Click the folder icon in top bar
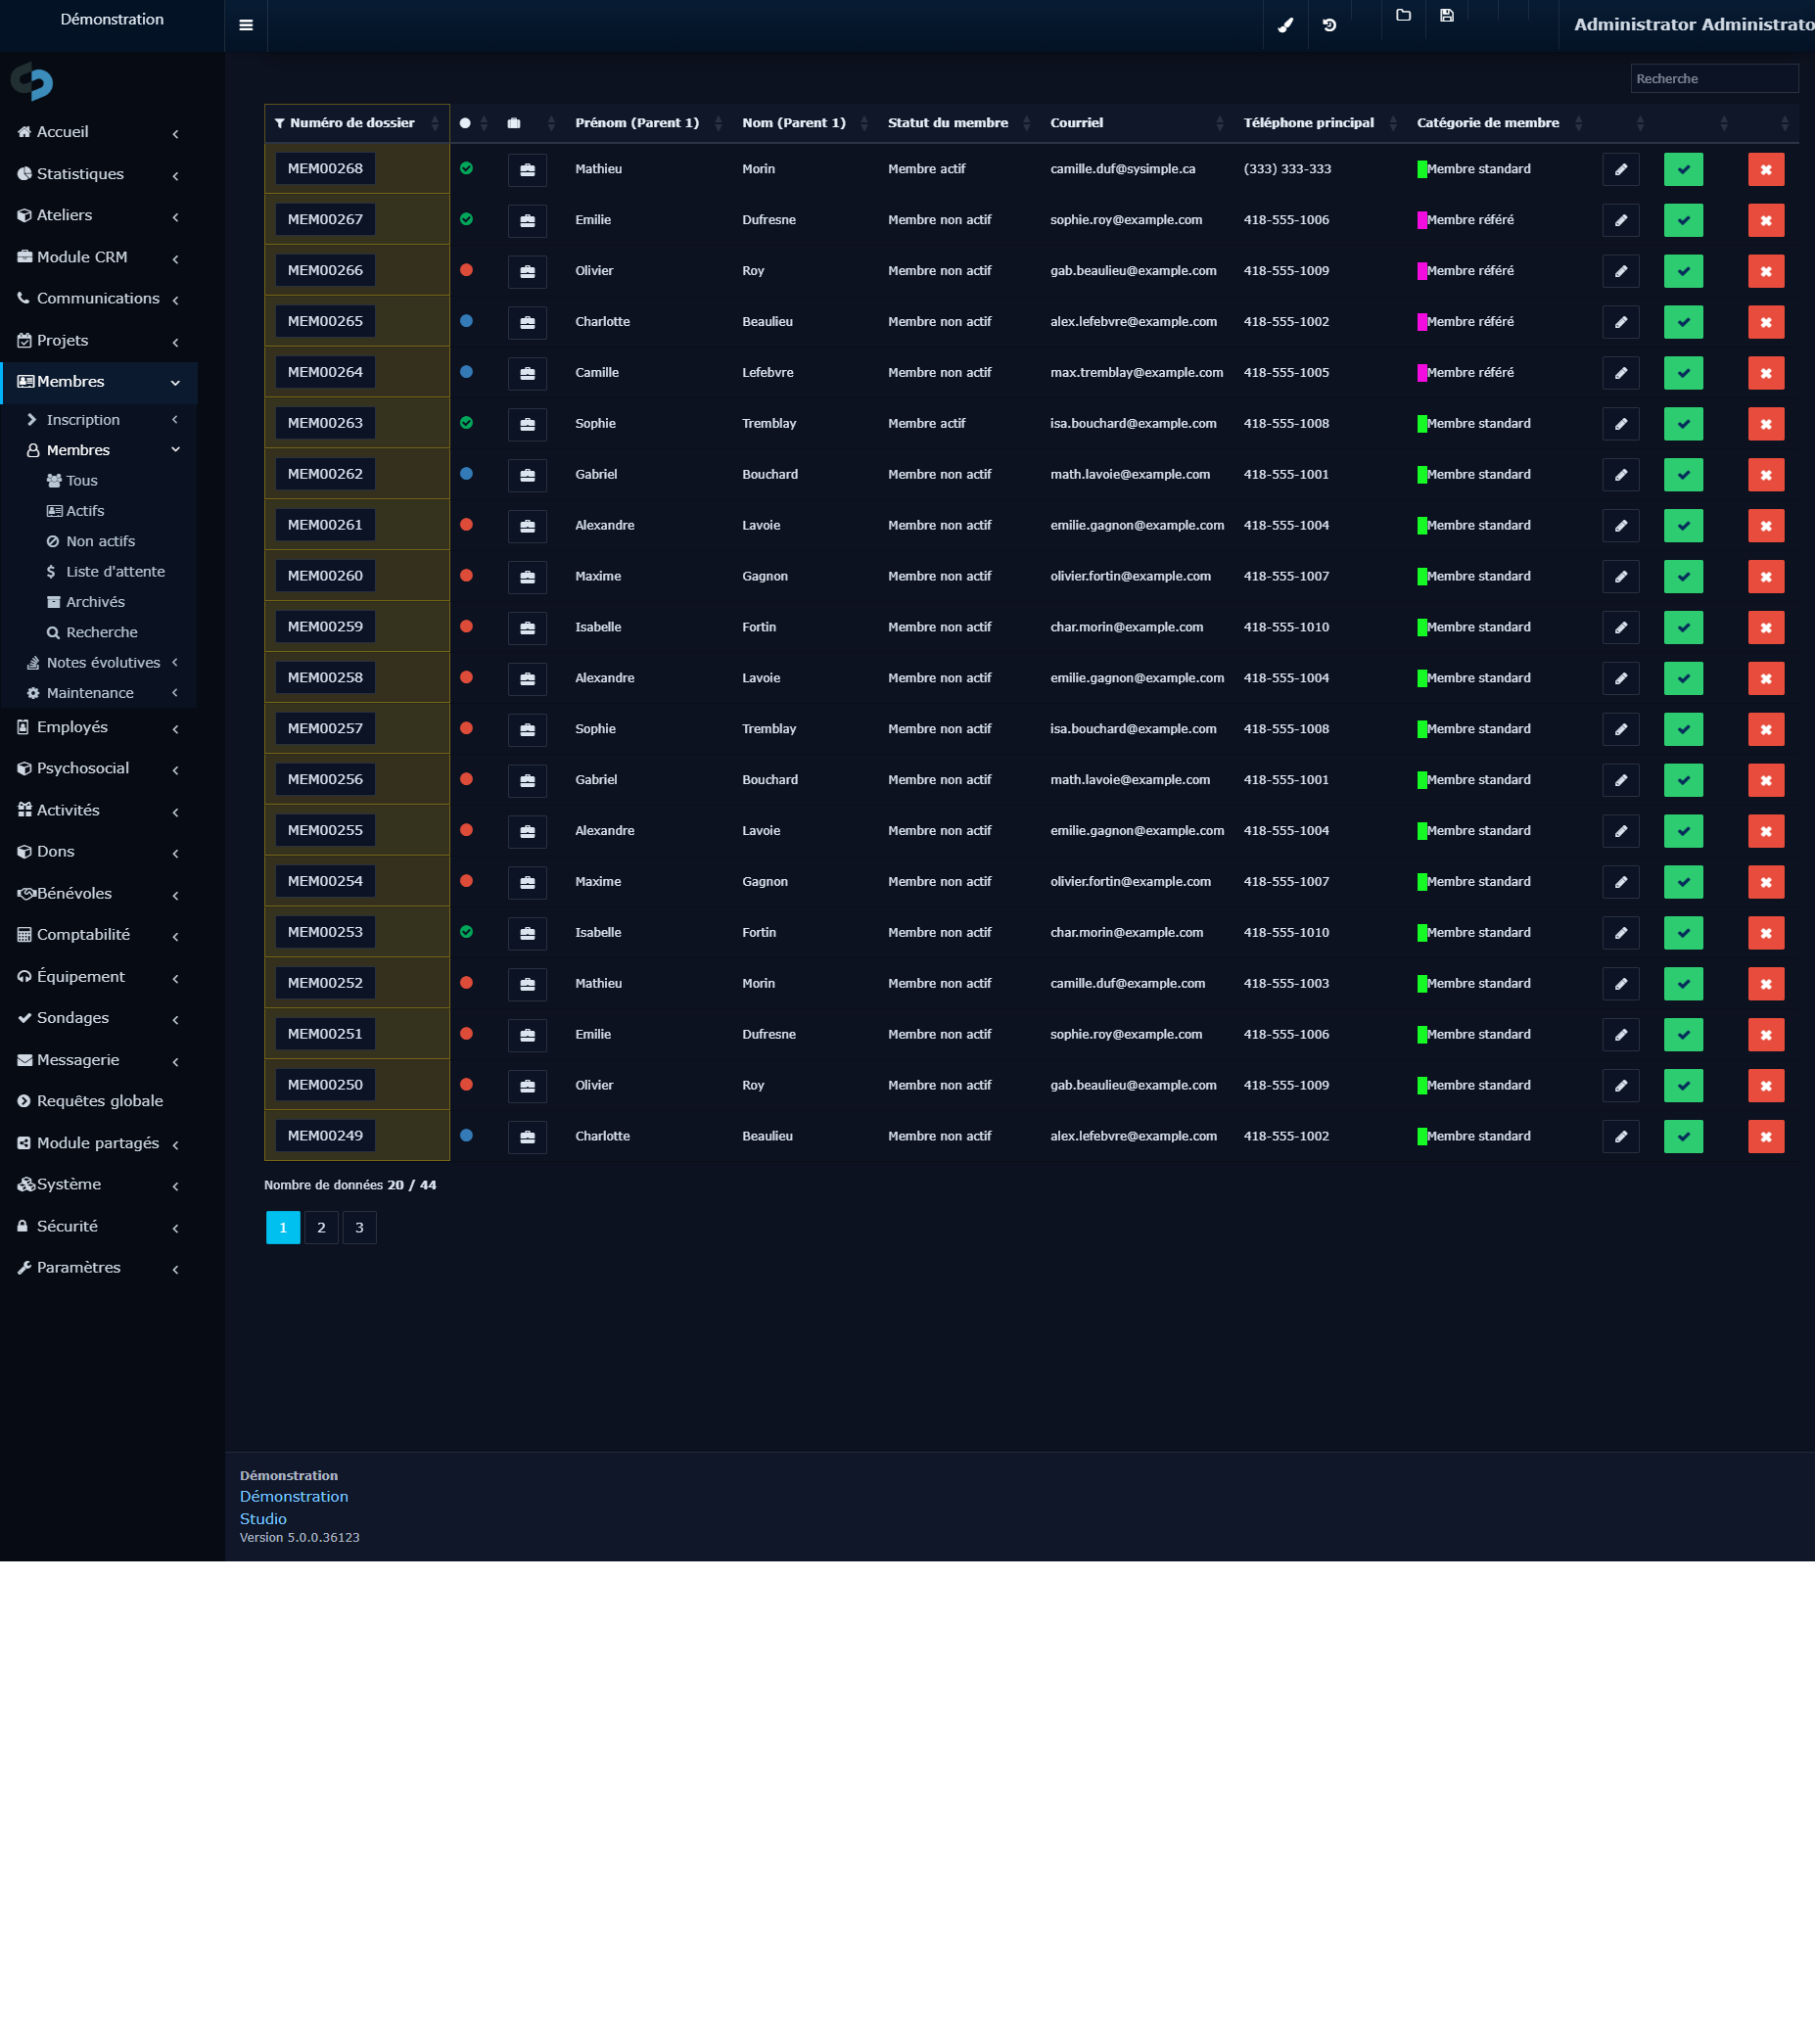 pyautogui.click(x=1403, y=15)
